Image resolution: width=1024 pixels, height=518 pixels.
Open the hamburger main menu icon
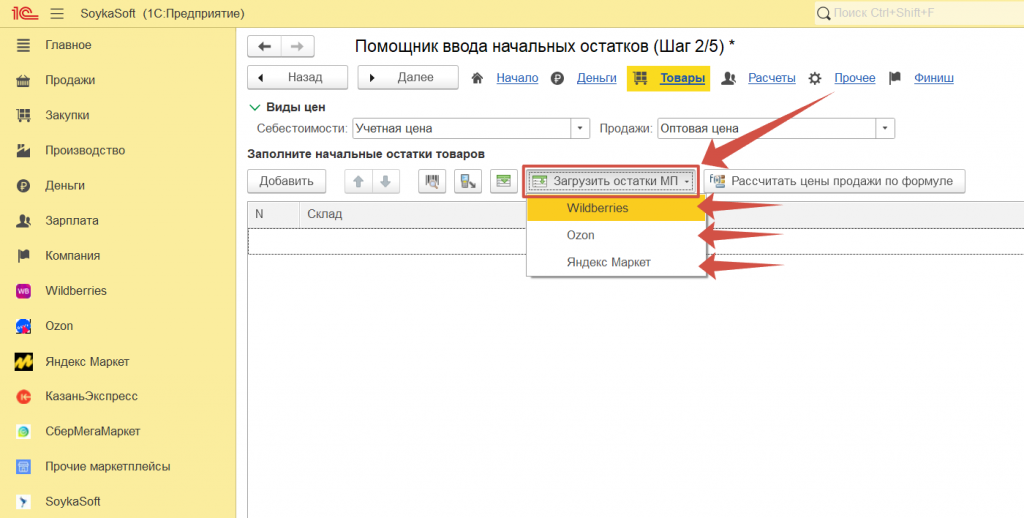click(x=57, y=13)
